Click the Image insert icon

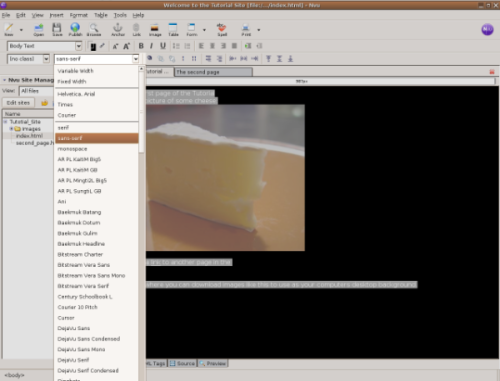click(155, 29)
